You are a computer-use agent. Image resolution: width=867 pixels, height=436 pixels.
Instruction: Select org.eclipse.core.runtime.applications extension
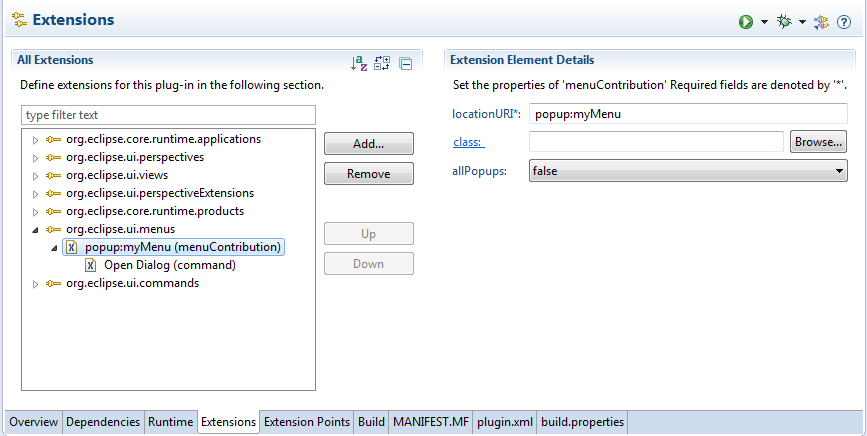tap(163, 139)
